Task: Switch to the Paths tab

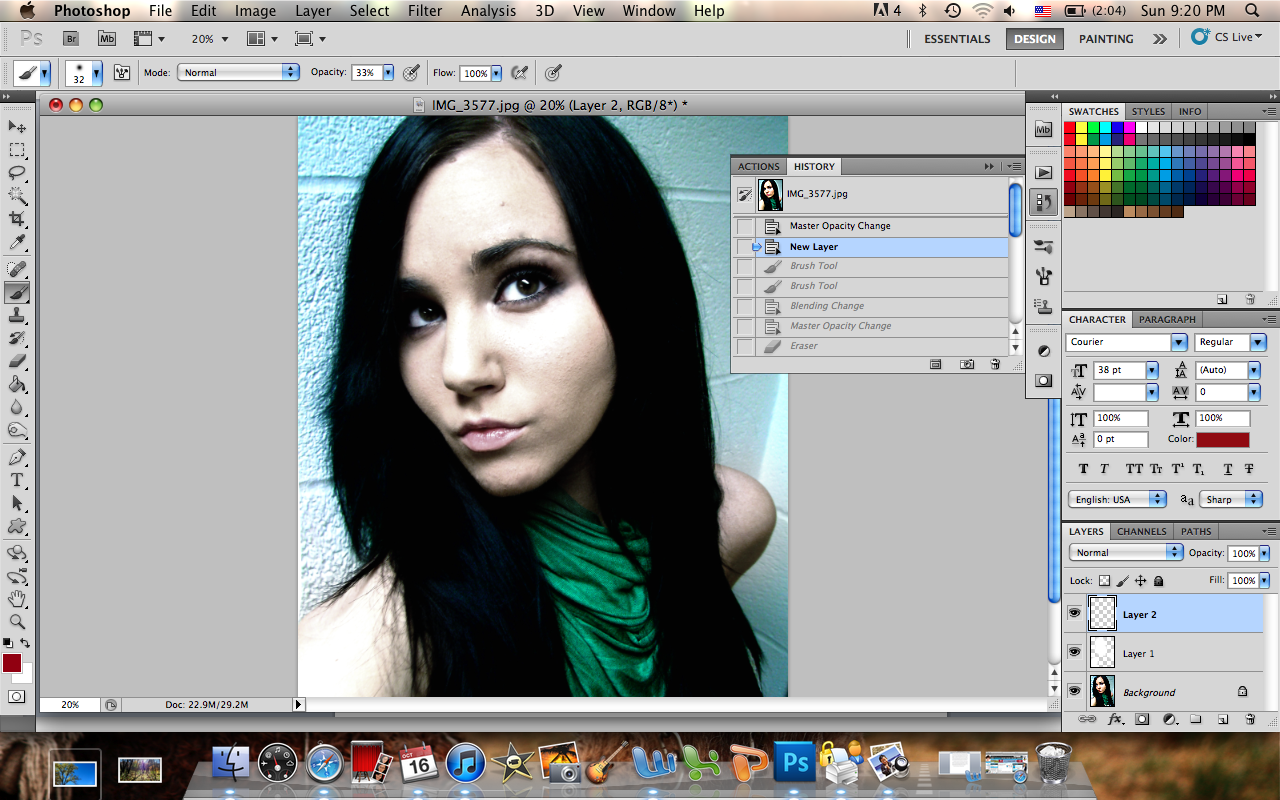Action: 1195,531
